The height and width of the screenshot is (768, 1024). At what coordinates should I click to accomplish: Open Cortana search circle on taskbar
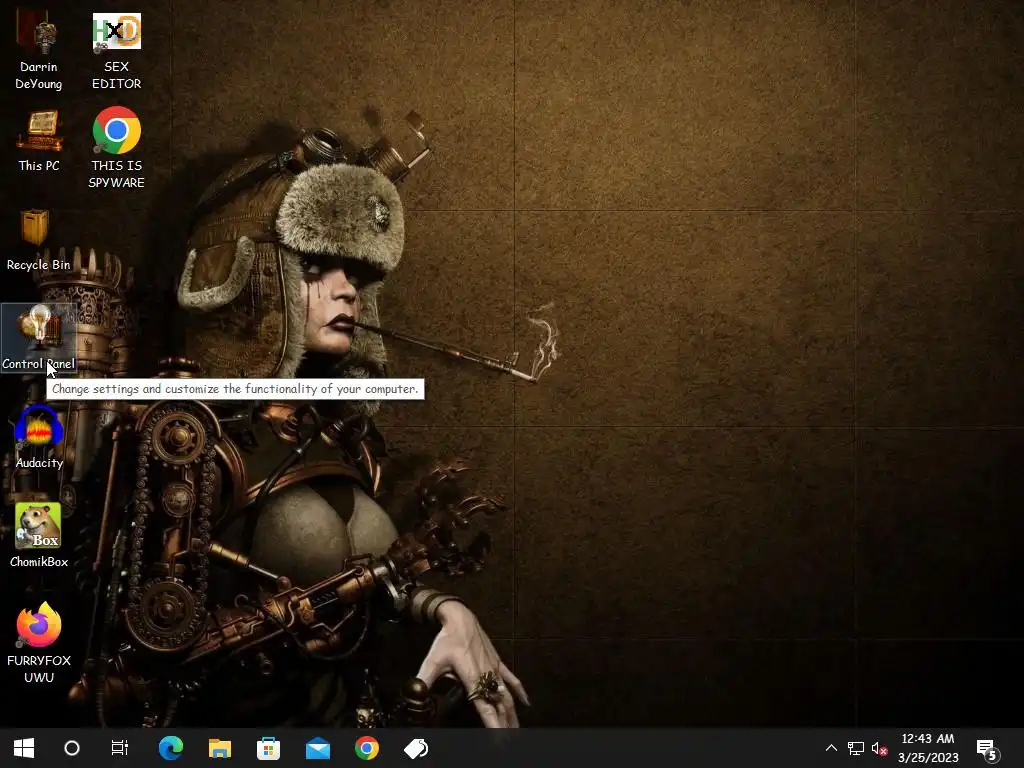pyautogui.click(x=72, y=748)
